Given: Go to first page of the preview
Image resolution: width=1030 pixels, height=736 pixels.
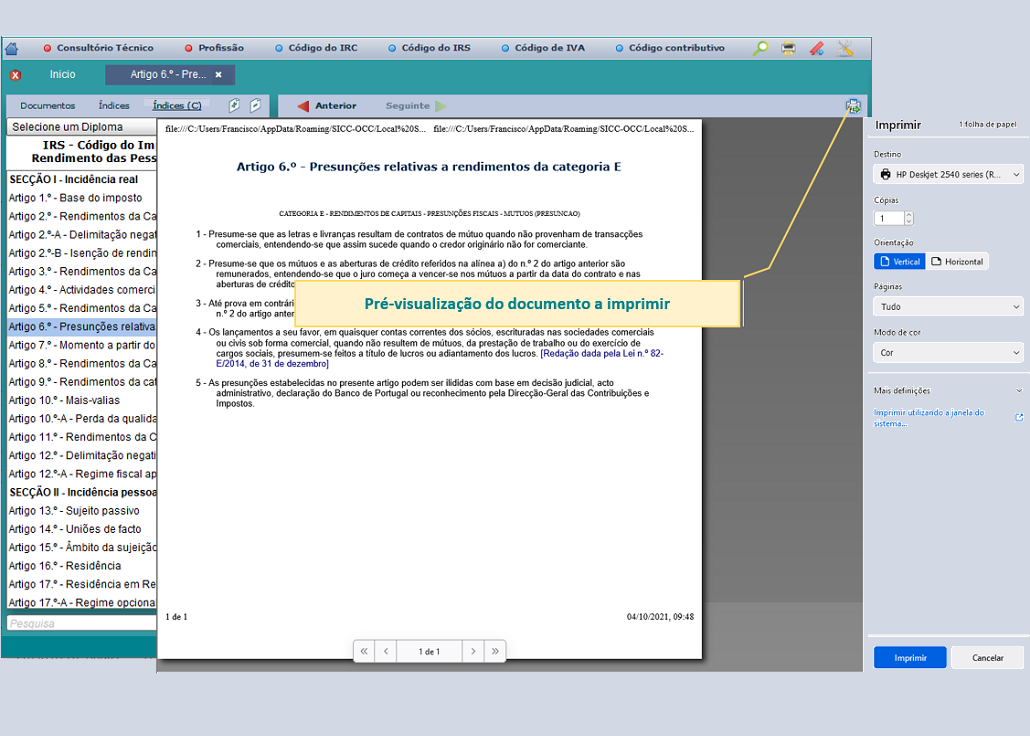Looking at the screenshot, I should pyautogui.click(x=364, y=651).
